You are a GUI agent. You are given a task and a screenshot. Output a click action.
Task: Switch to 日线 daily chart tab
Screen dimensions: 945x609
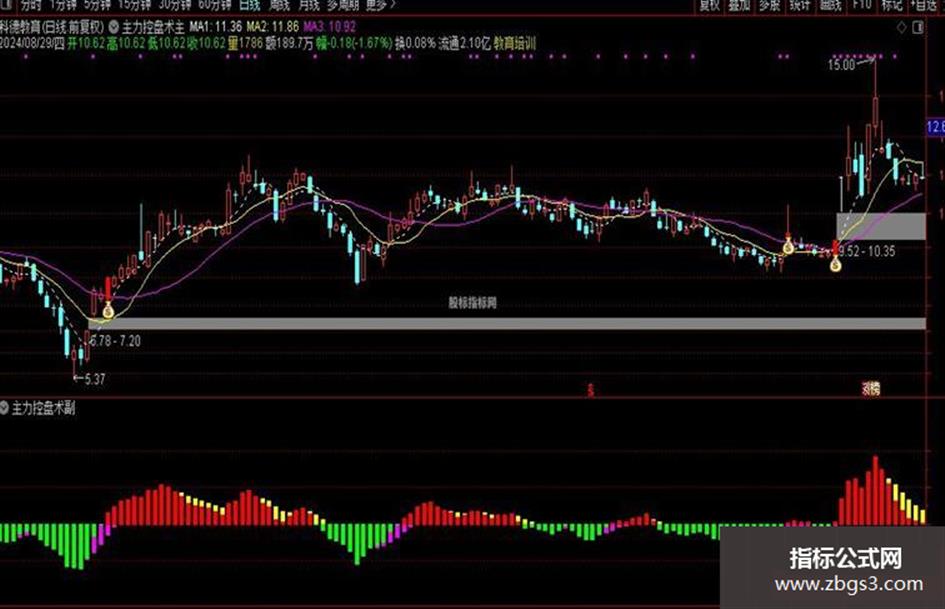pyautogui.click(x=250, y=5)
